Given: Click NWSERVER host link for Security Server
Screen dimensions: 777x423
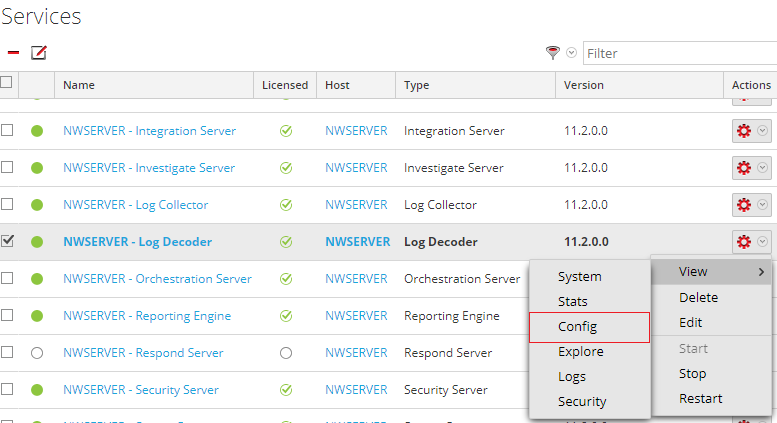Looking at the screenshot, I should [x=356, y=390].
